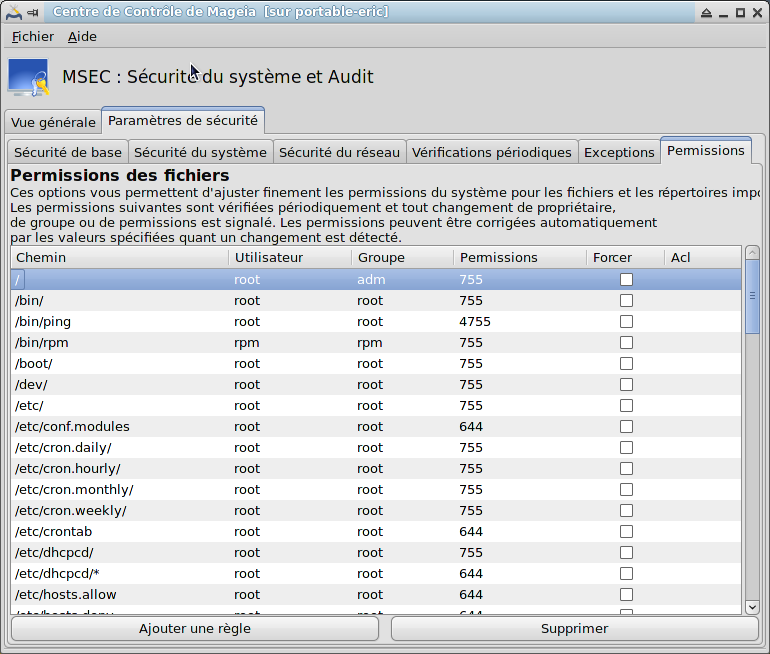770x654 pixels.
Task: Toggle Forcer checkbox for / row
Action: 626,279
